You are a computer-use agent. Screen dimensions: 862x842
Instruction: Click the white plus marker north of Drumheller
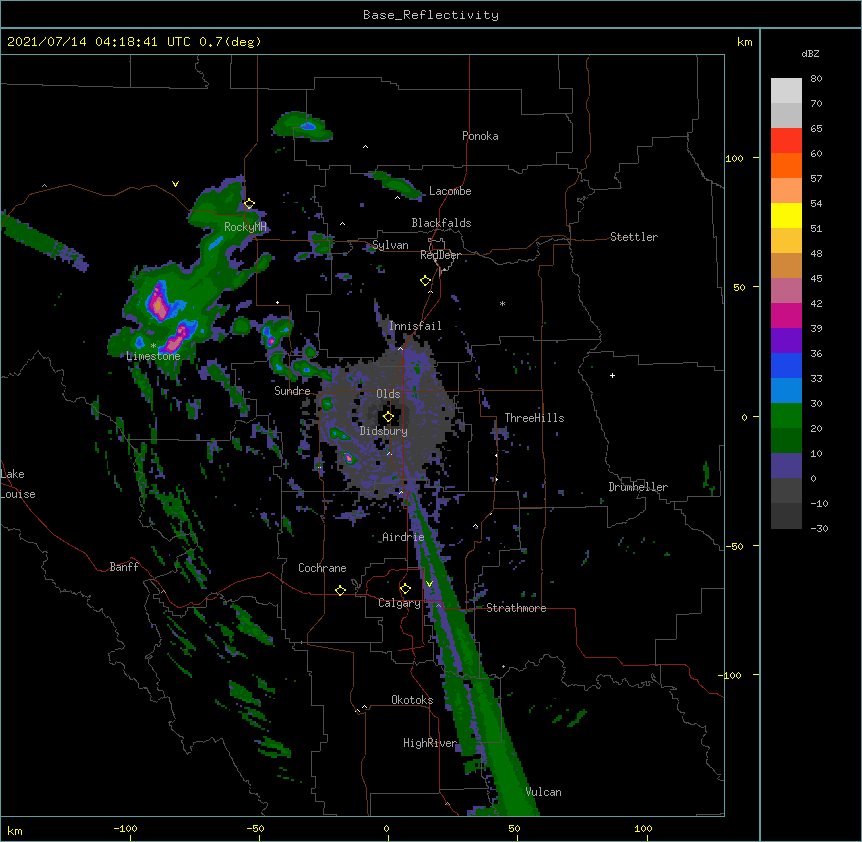pos(612,375)
